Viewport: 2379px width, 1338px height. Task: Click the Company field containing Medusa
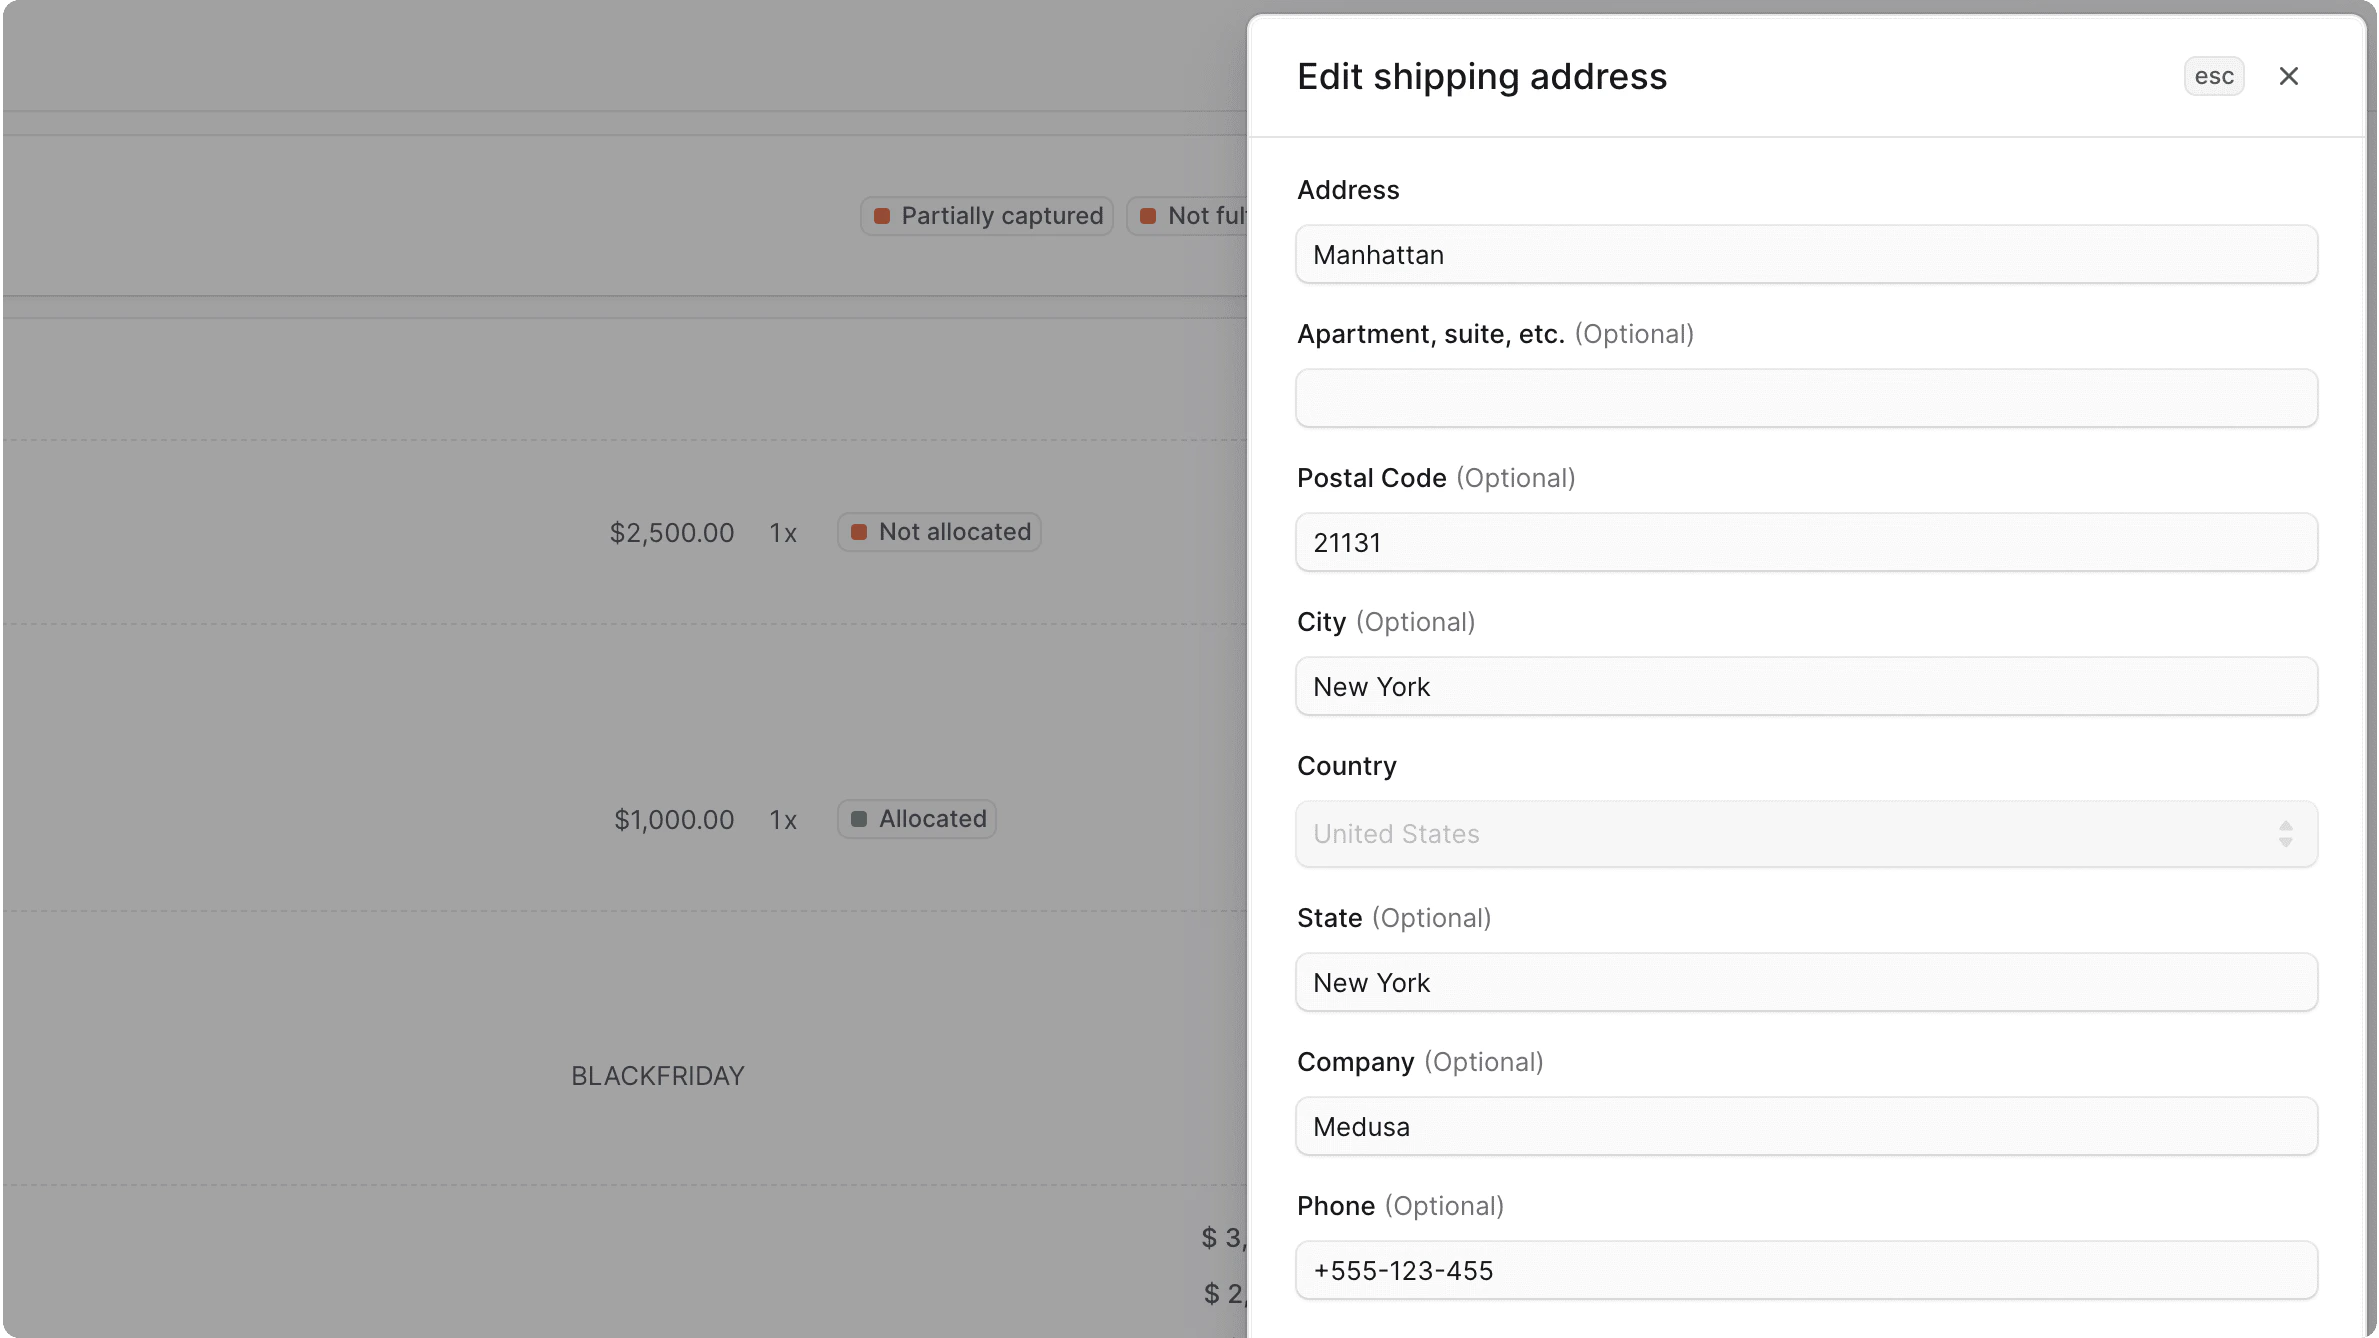click(x=1805, y=1126)
